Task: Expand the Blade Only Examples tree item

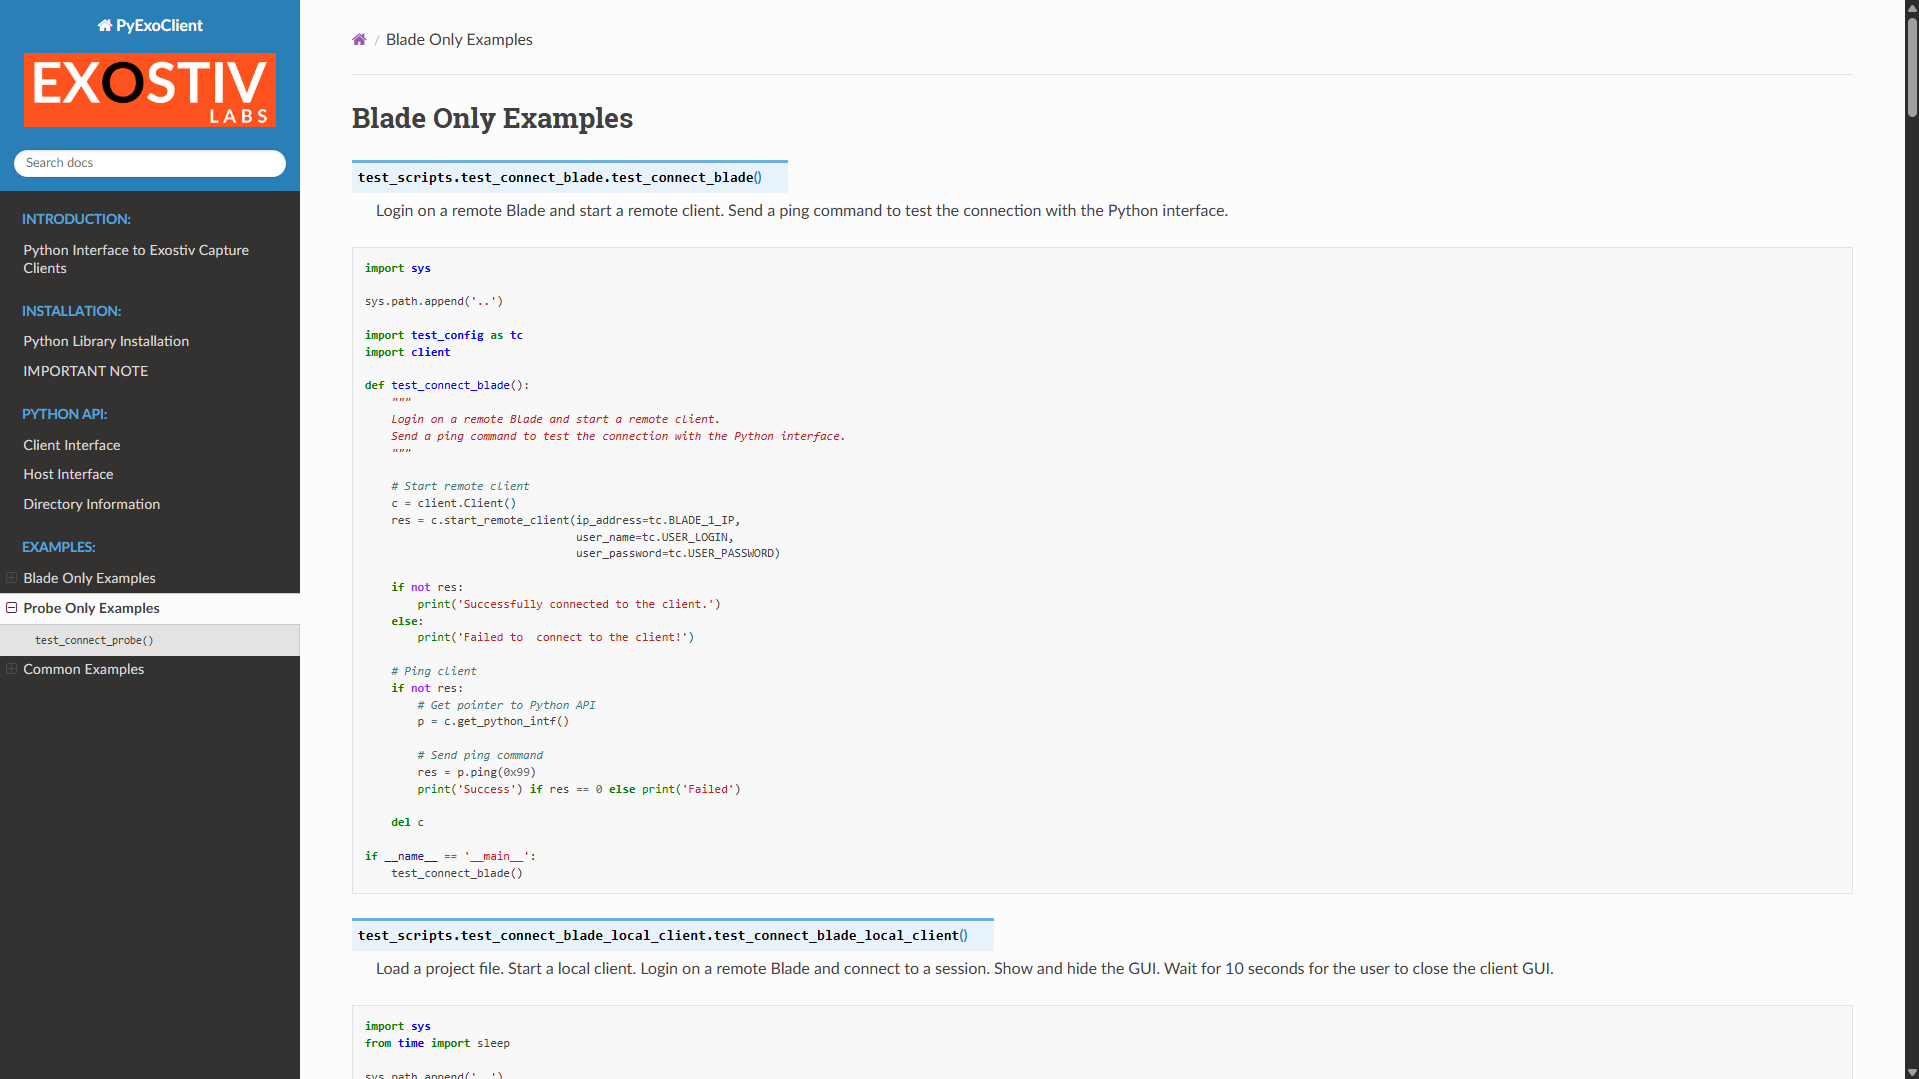Action: [x=11, y=578]
